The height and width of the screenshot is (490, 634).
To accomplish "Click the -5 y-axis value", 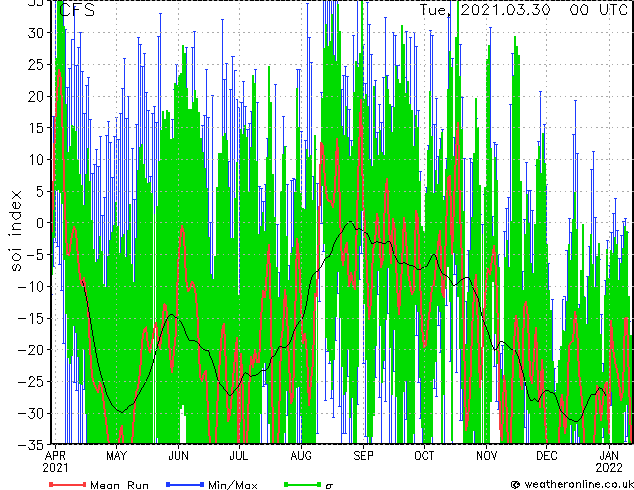I will click(x=35, y=255).
